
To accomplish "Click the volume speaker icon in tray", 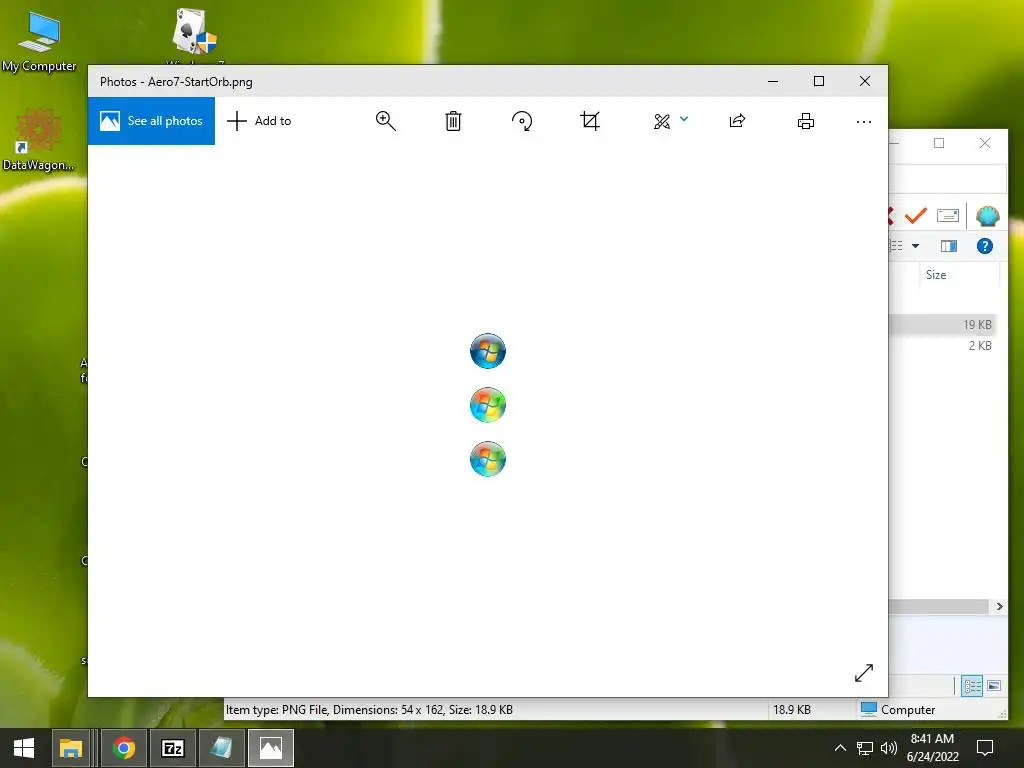I will click(888, 748).
